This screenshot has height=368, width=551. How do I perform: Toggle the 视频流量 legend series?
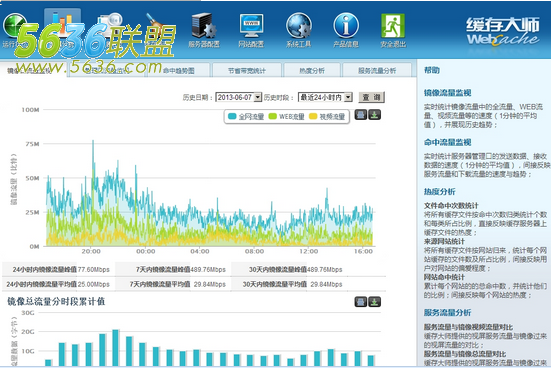(327, 116)
